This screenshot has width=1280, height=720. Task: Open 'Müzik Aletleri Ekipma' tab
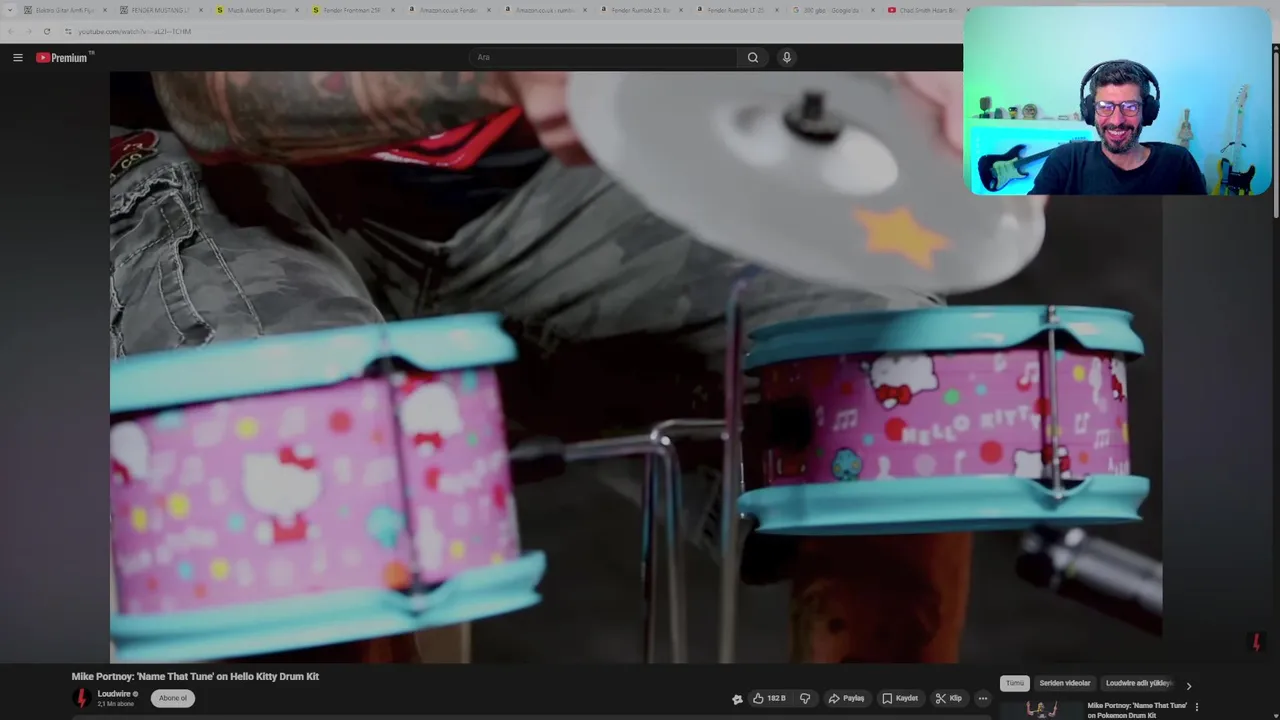(x=255, y=10)
